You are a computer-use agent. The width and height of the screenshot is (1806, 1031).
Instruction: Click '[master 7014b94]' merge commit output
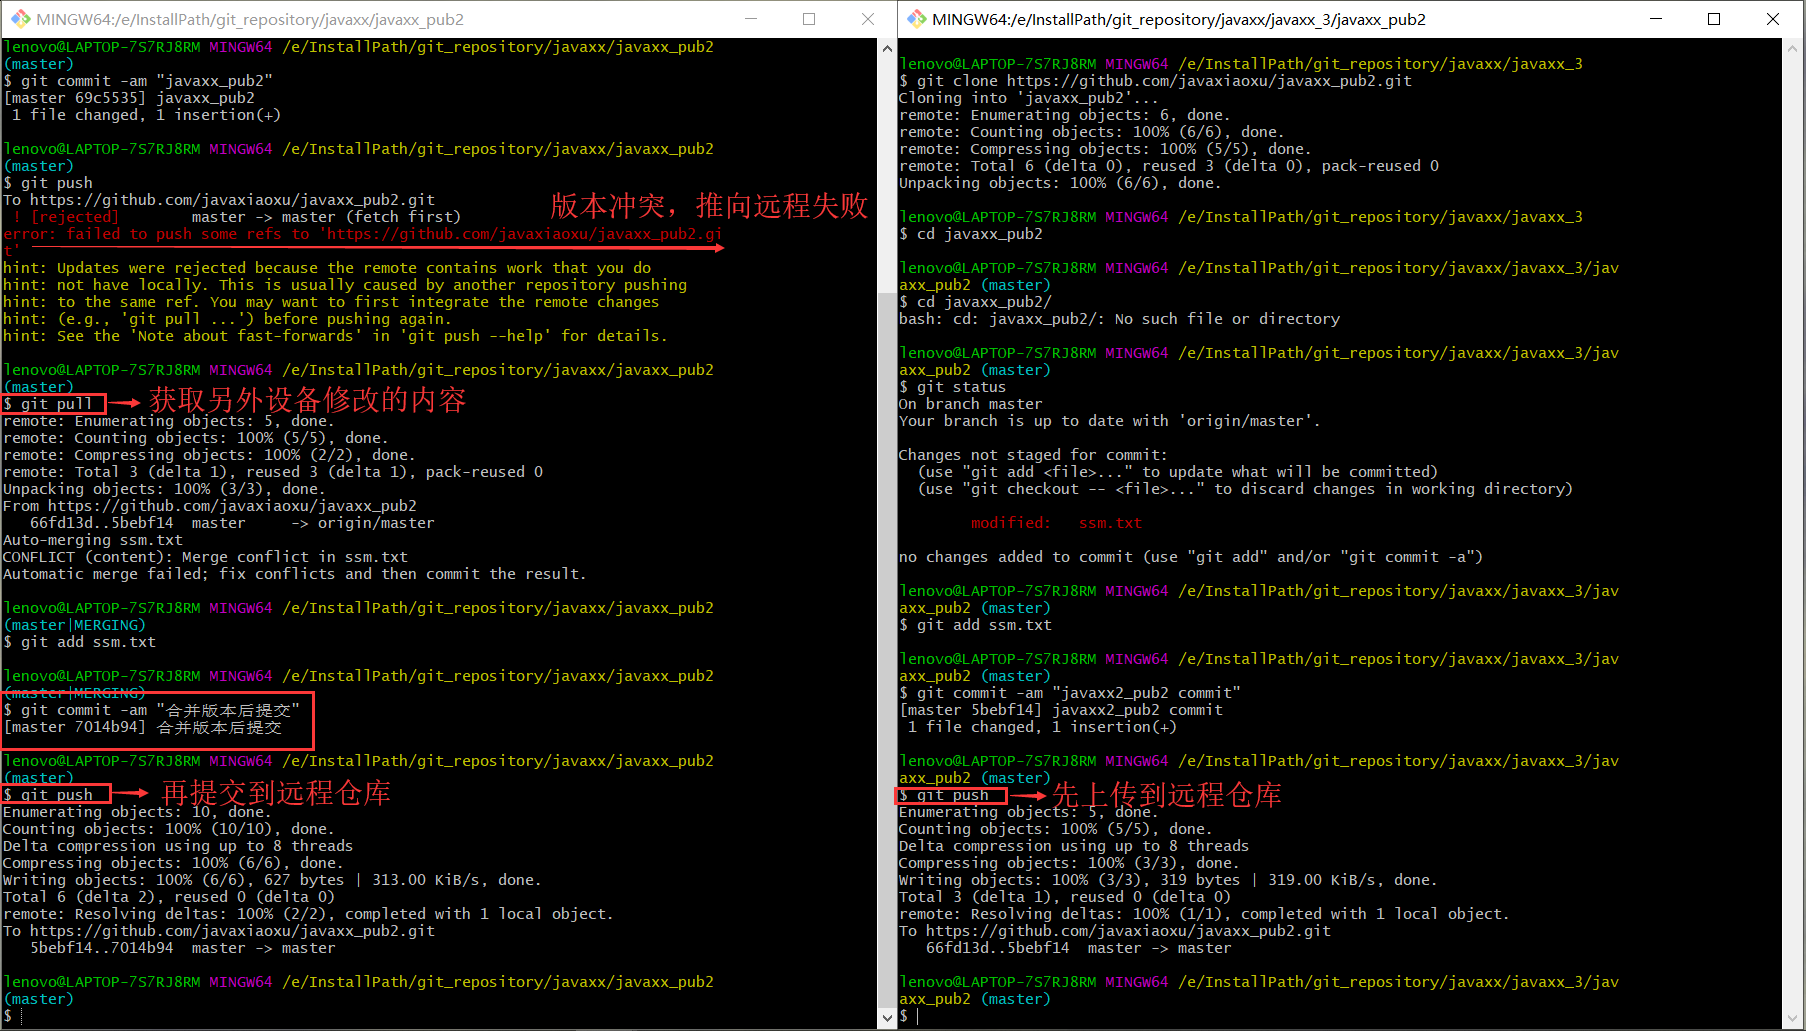(x=143, y=727)
